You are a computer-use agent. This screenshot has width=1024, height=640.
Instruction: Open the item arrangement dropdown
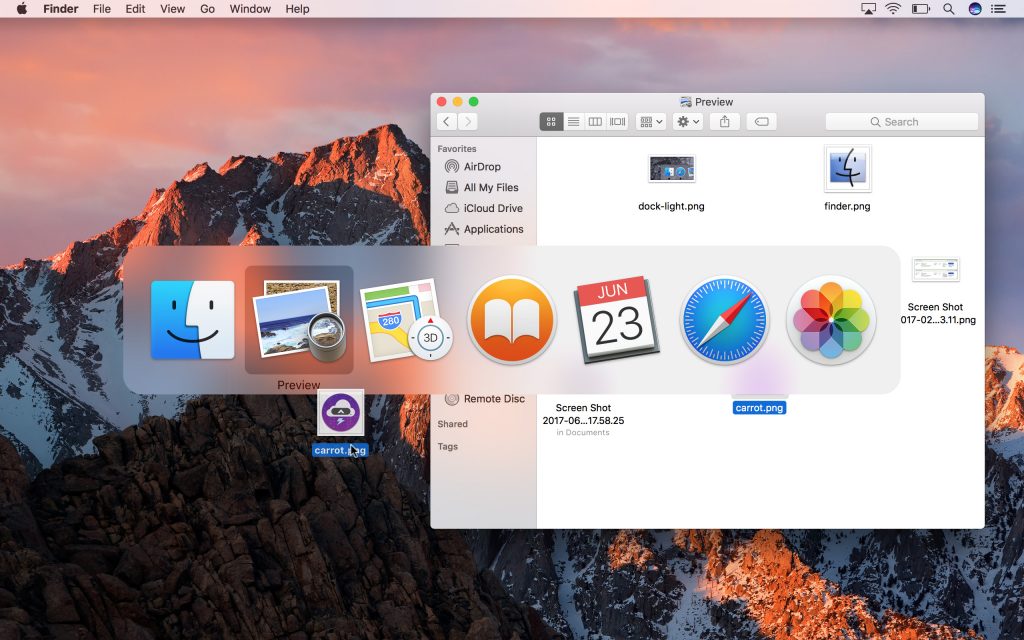pos(651,121)
